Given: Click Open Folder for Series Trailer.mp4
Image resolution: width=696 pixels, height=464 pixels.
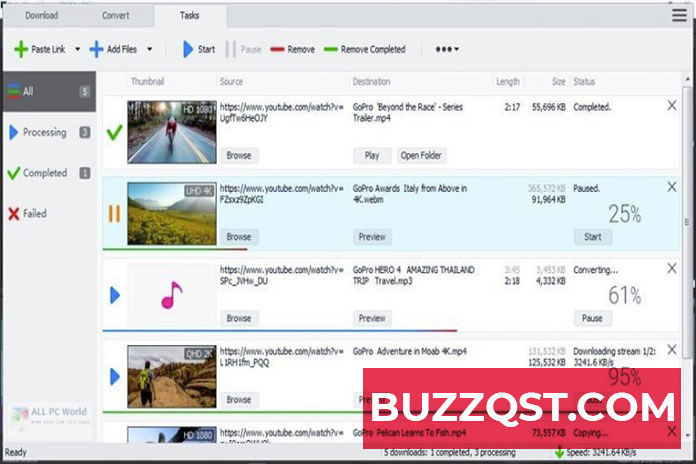Looking at the screenshot, I should click(421, 155).
